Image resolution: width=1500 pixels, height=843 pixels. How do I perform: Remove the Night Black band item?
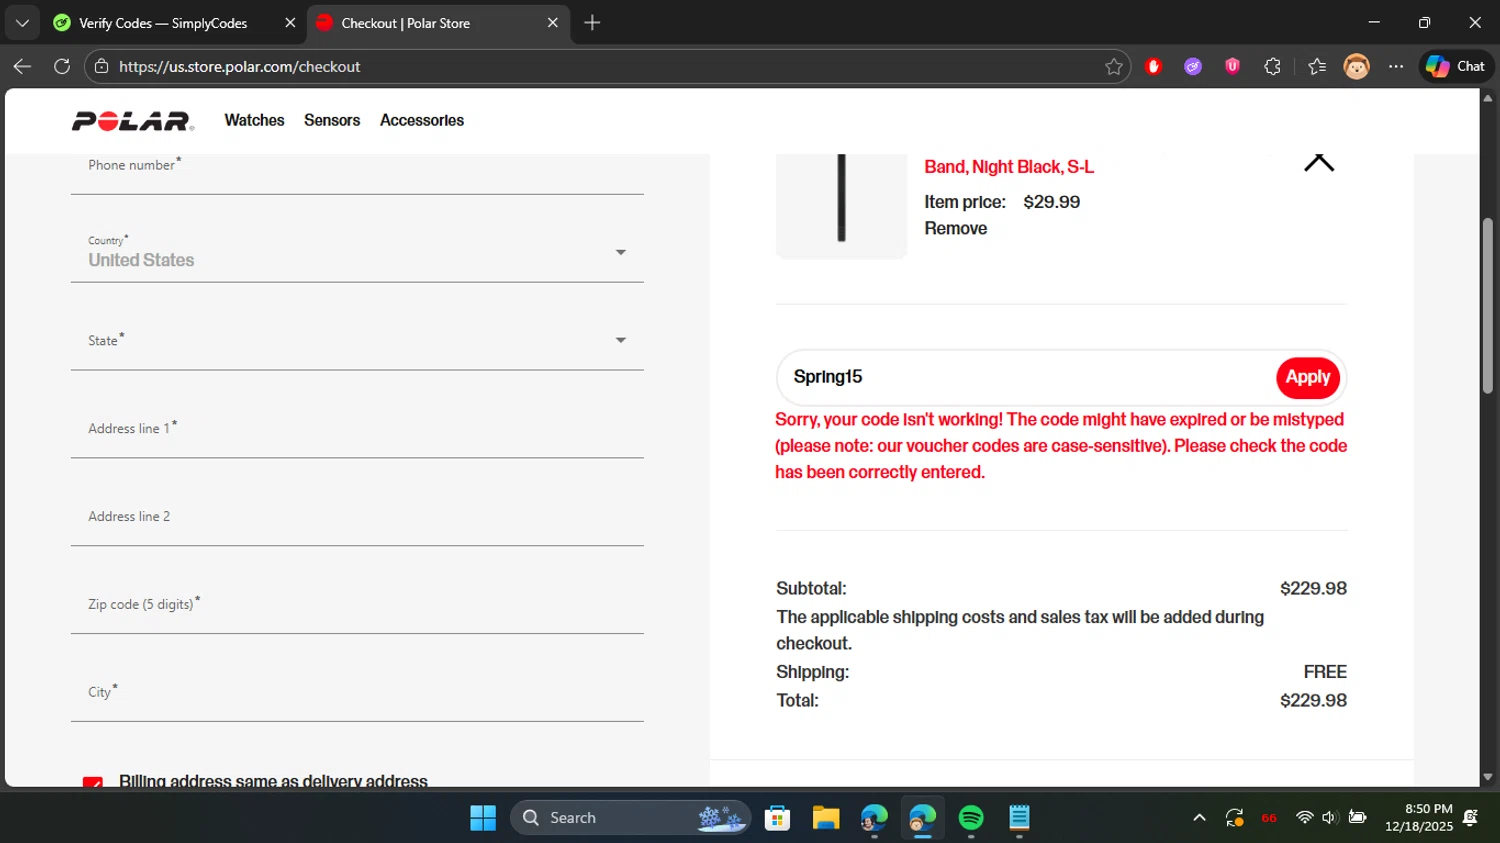(956, 228)
